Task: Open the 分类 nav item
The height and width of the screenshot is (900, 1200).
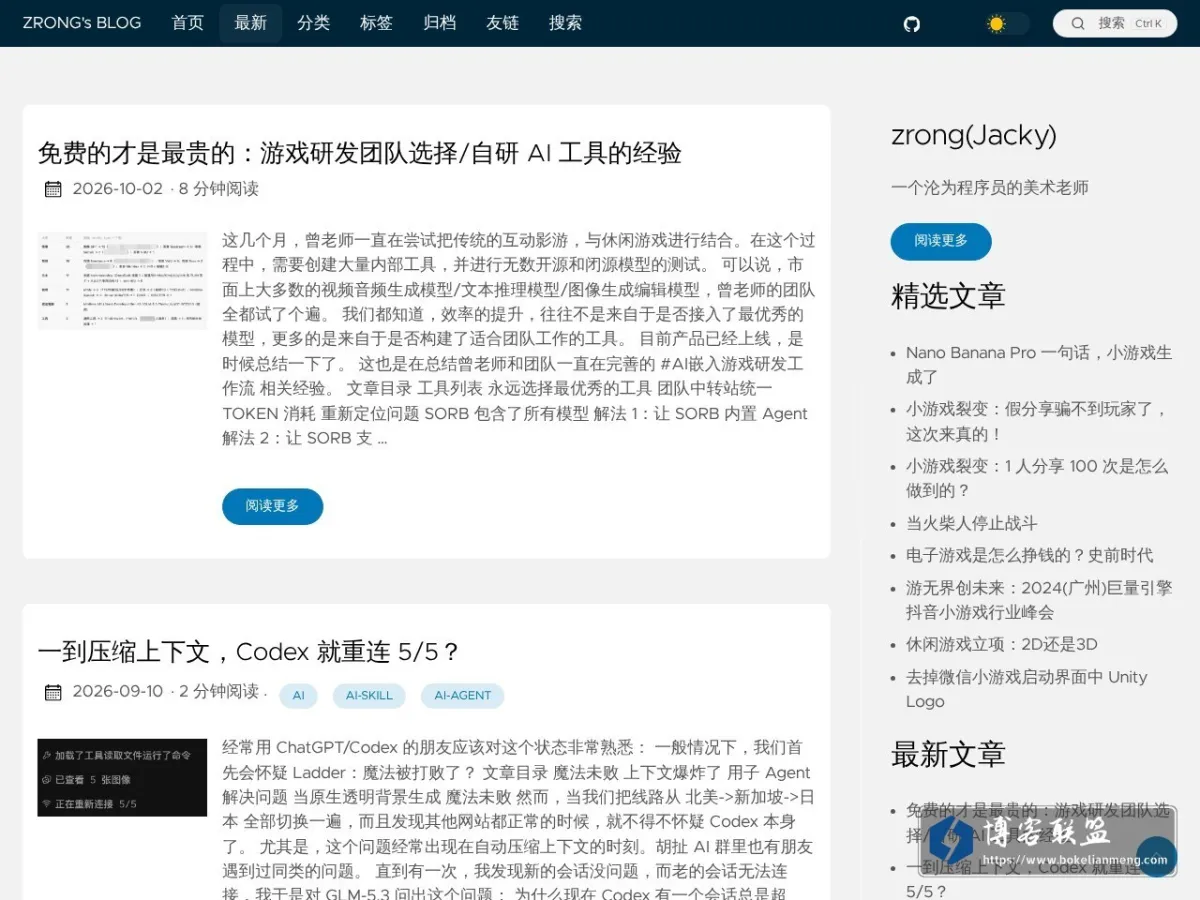Action: click(314, 23)
